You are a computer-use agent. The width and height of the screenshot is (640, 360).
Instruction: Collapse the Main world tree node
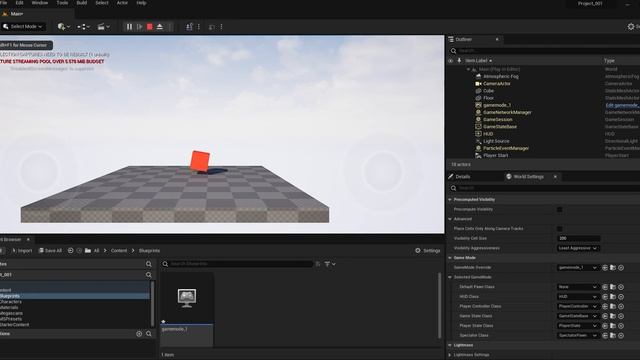(469, 69)
